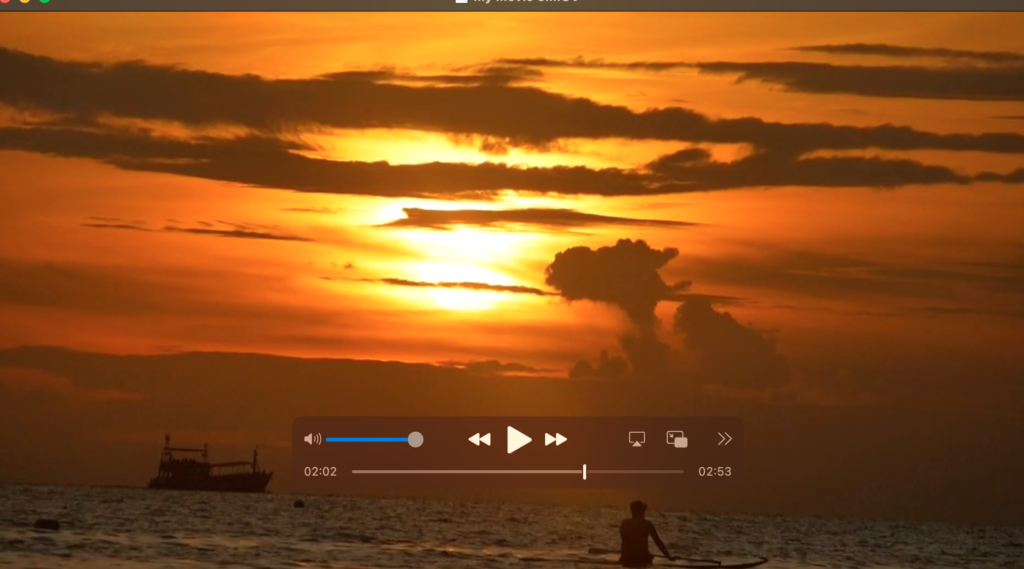Screen dimensions: 1024x569
Task: Mute audio using the speaker icon
Action: point(312,439)
